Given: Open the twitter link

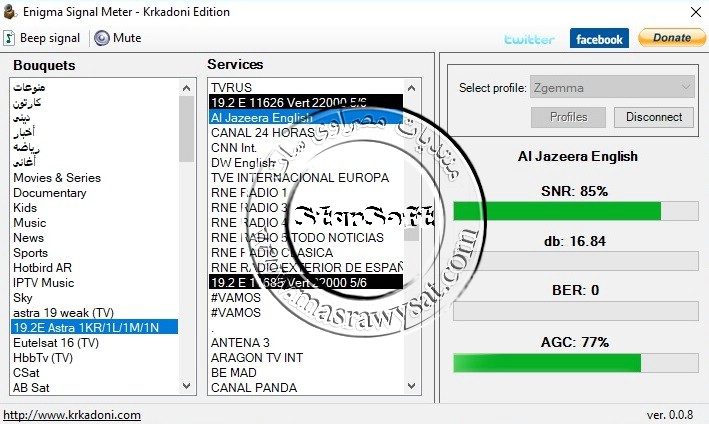Looking at the screenshot, I should click(x=529, y=39).
